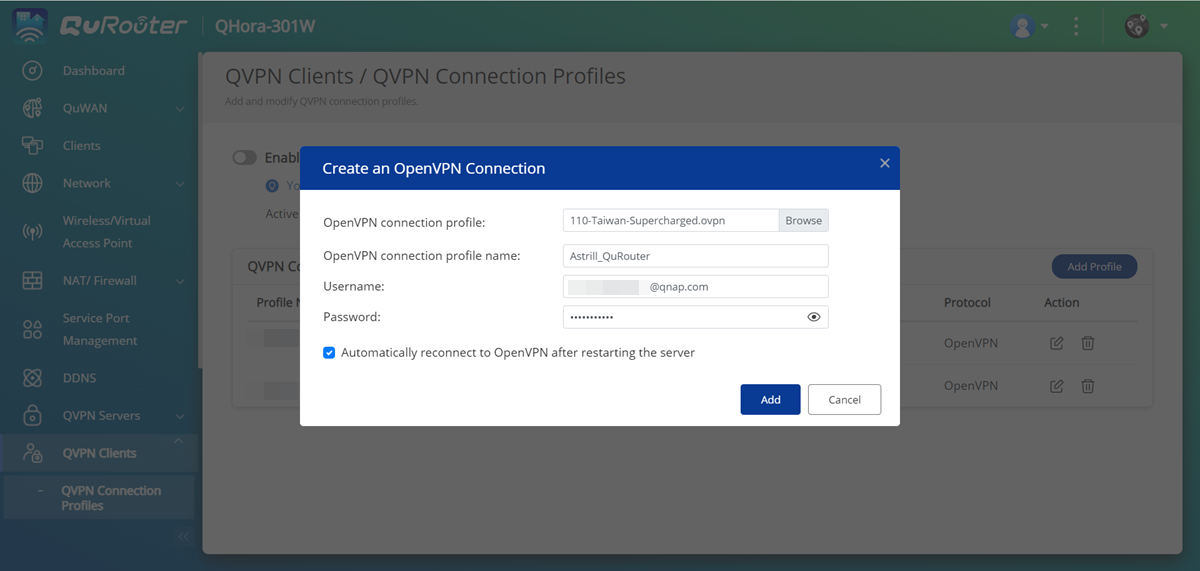The image size is (1200, 571).
Task: Expand the Network menu chevron
Action: tap(180, 184)
